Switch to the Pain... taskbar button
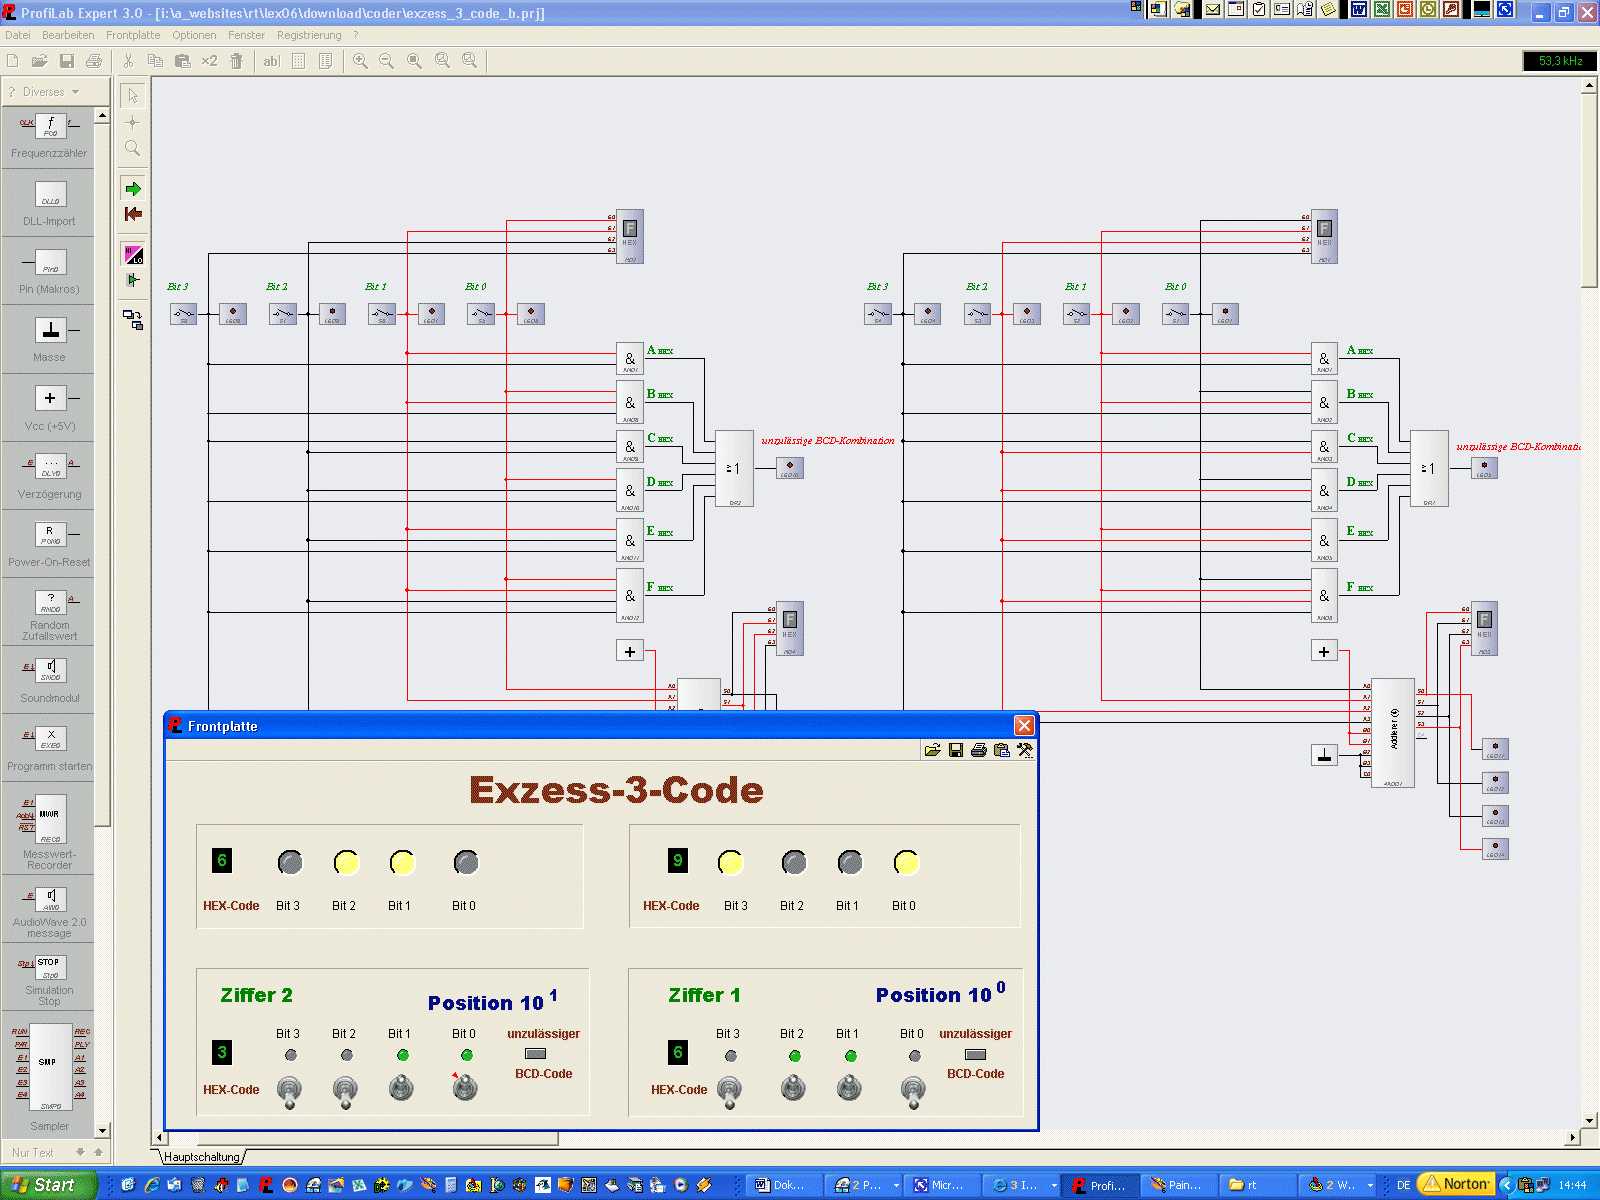 click(1179, 1185)
